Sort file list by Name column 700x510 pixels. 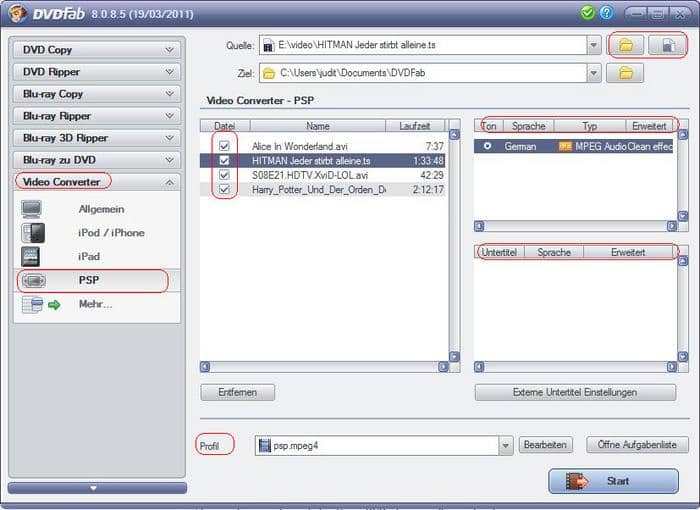[317, 126]
